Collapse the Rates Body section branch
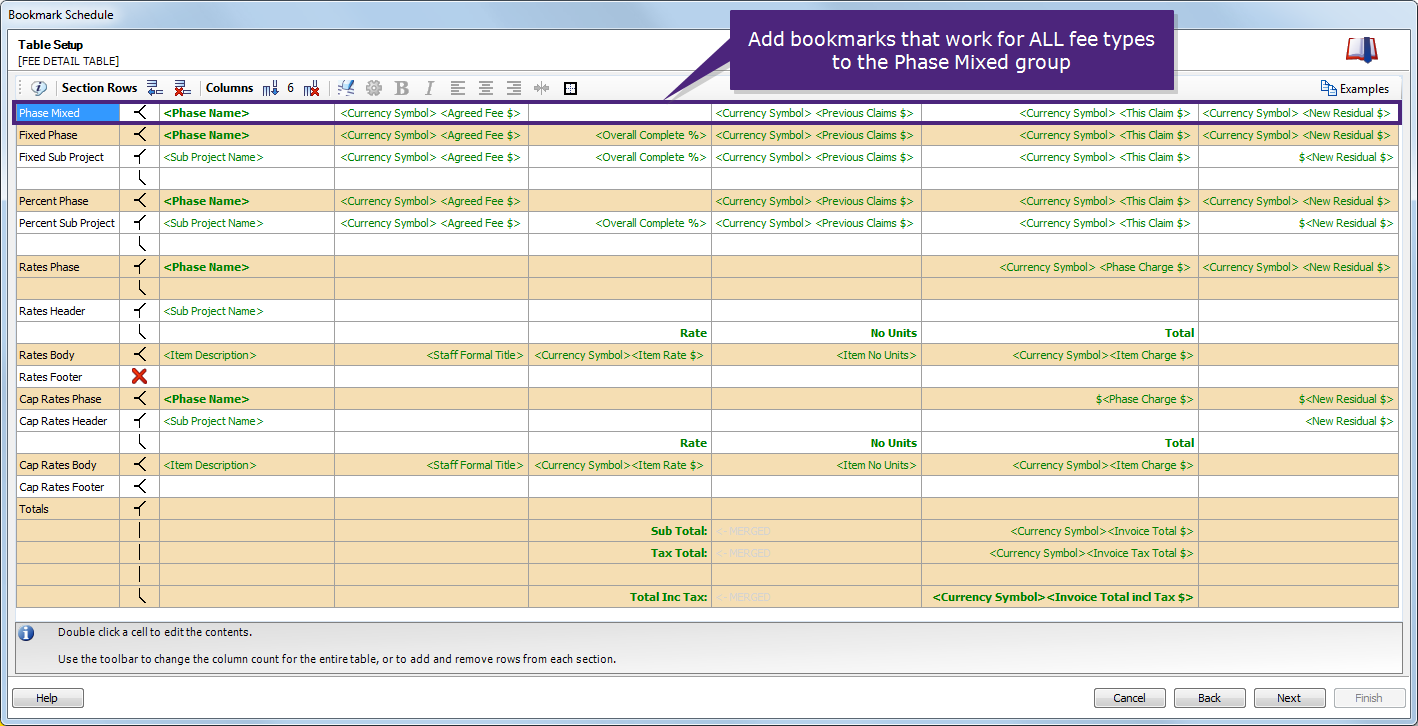Viewport: 1418px width, 726px height. point(138,354)
